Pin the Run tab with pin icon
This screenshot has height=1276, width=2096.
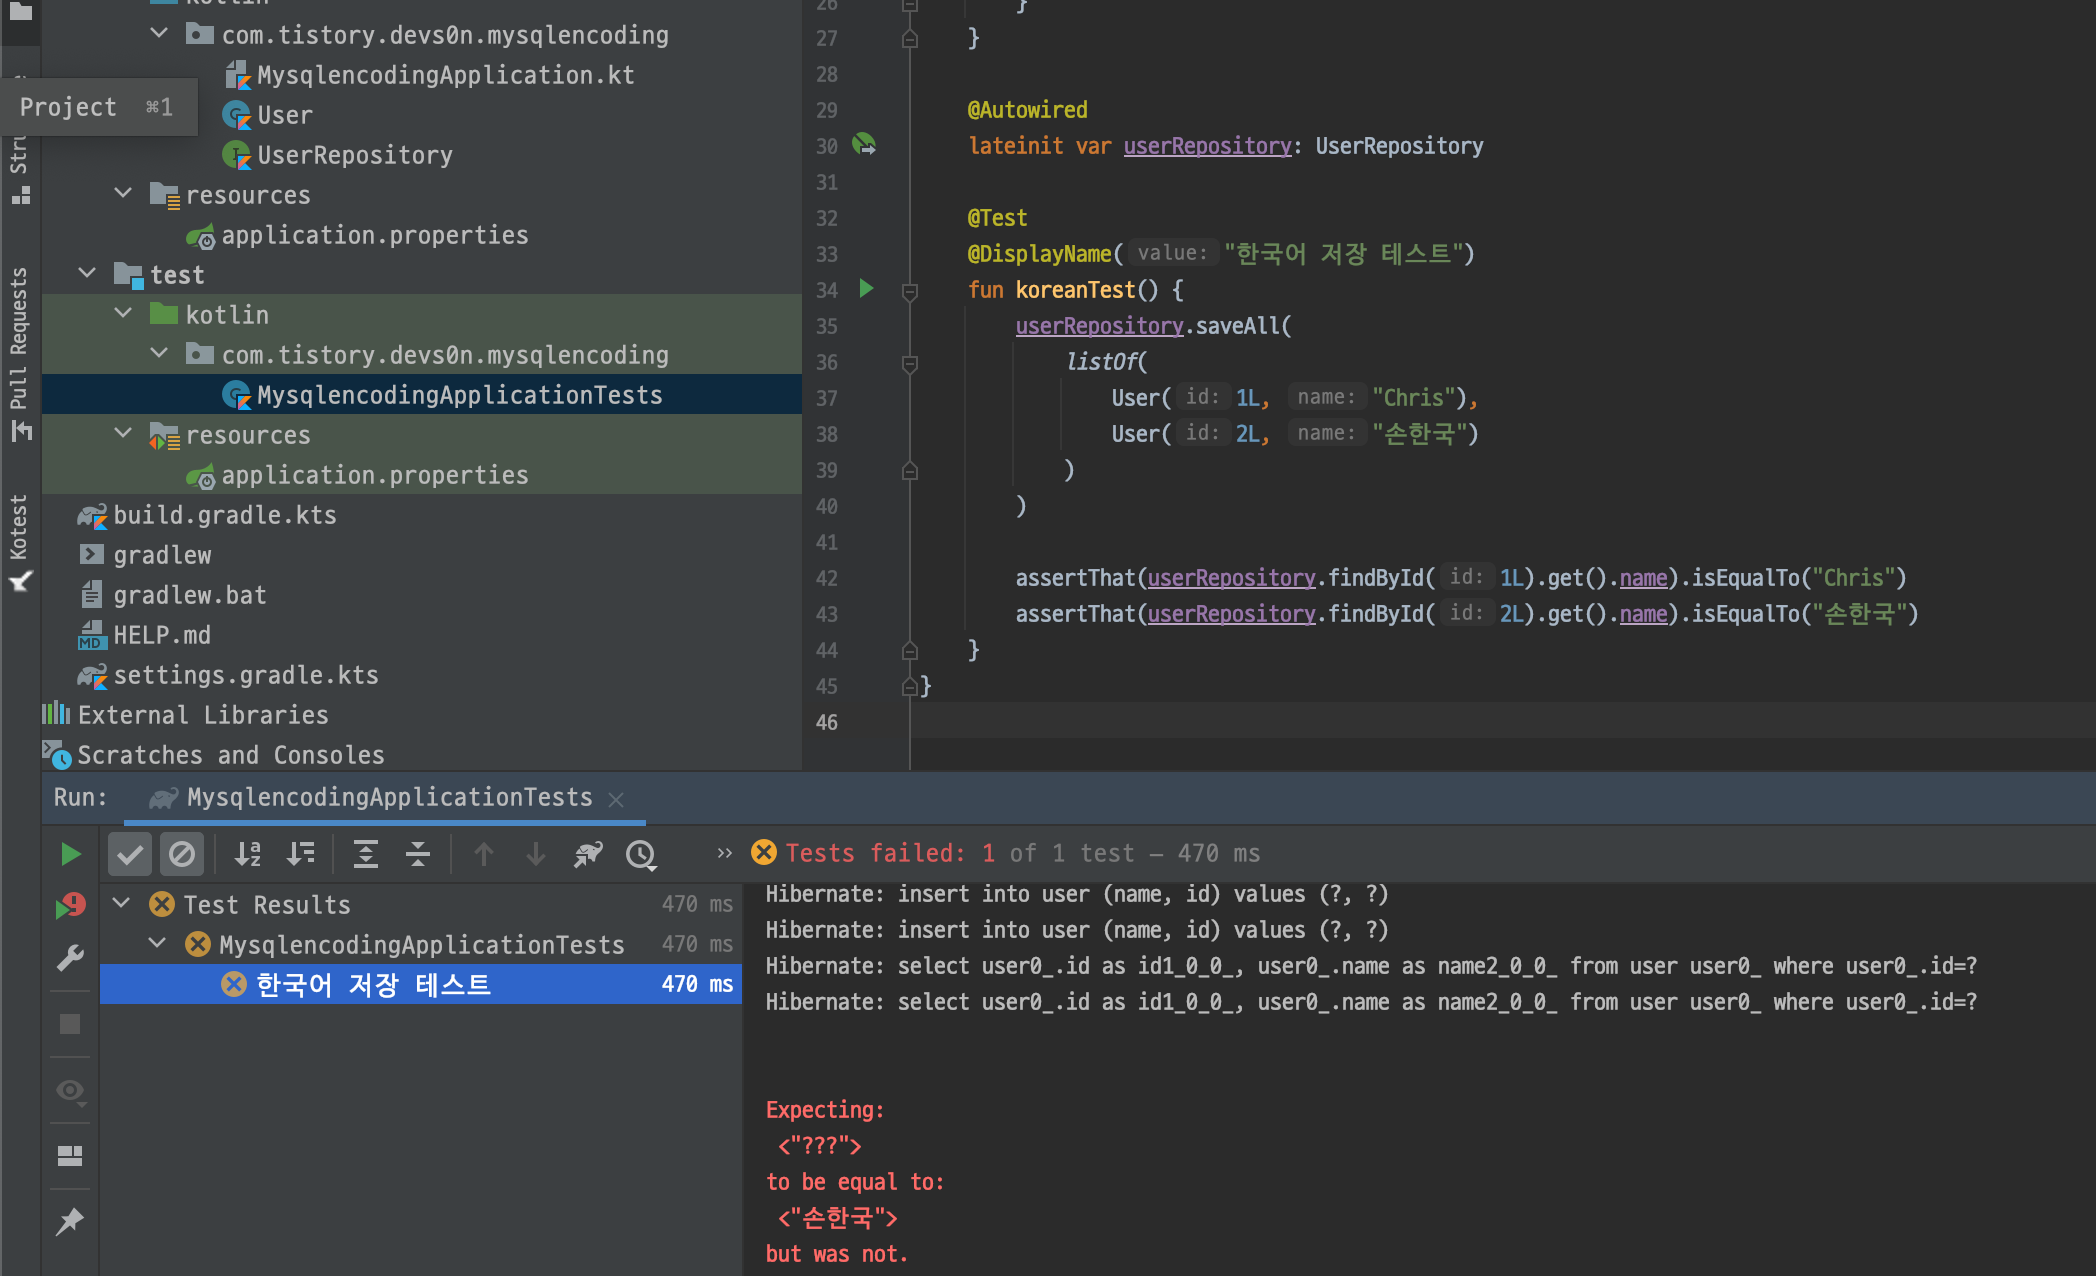coord(70,1221)
